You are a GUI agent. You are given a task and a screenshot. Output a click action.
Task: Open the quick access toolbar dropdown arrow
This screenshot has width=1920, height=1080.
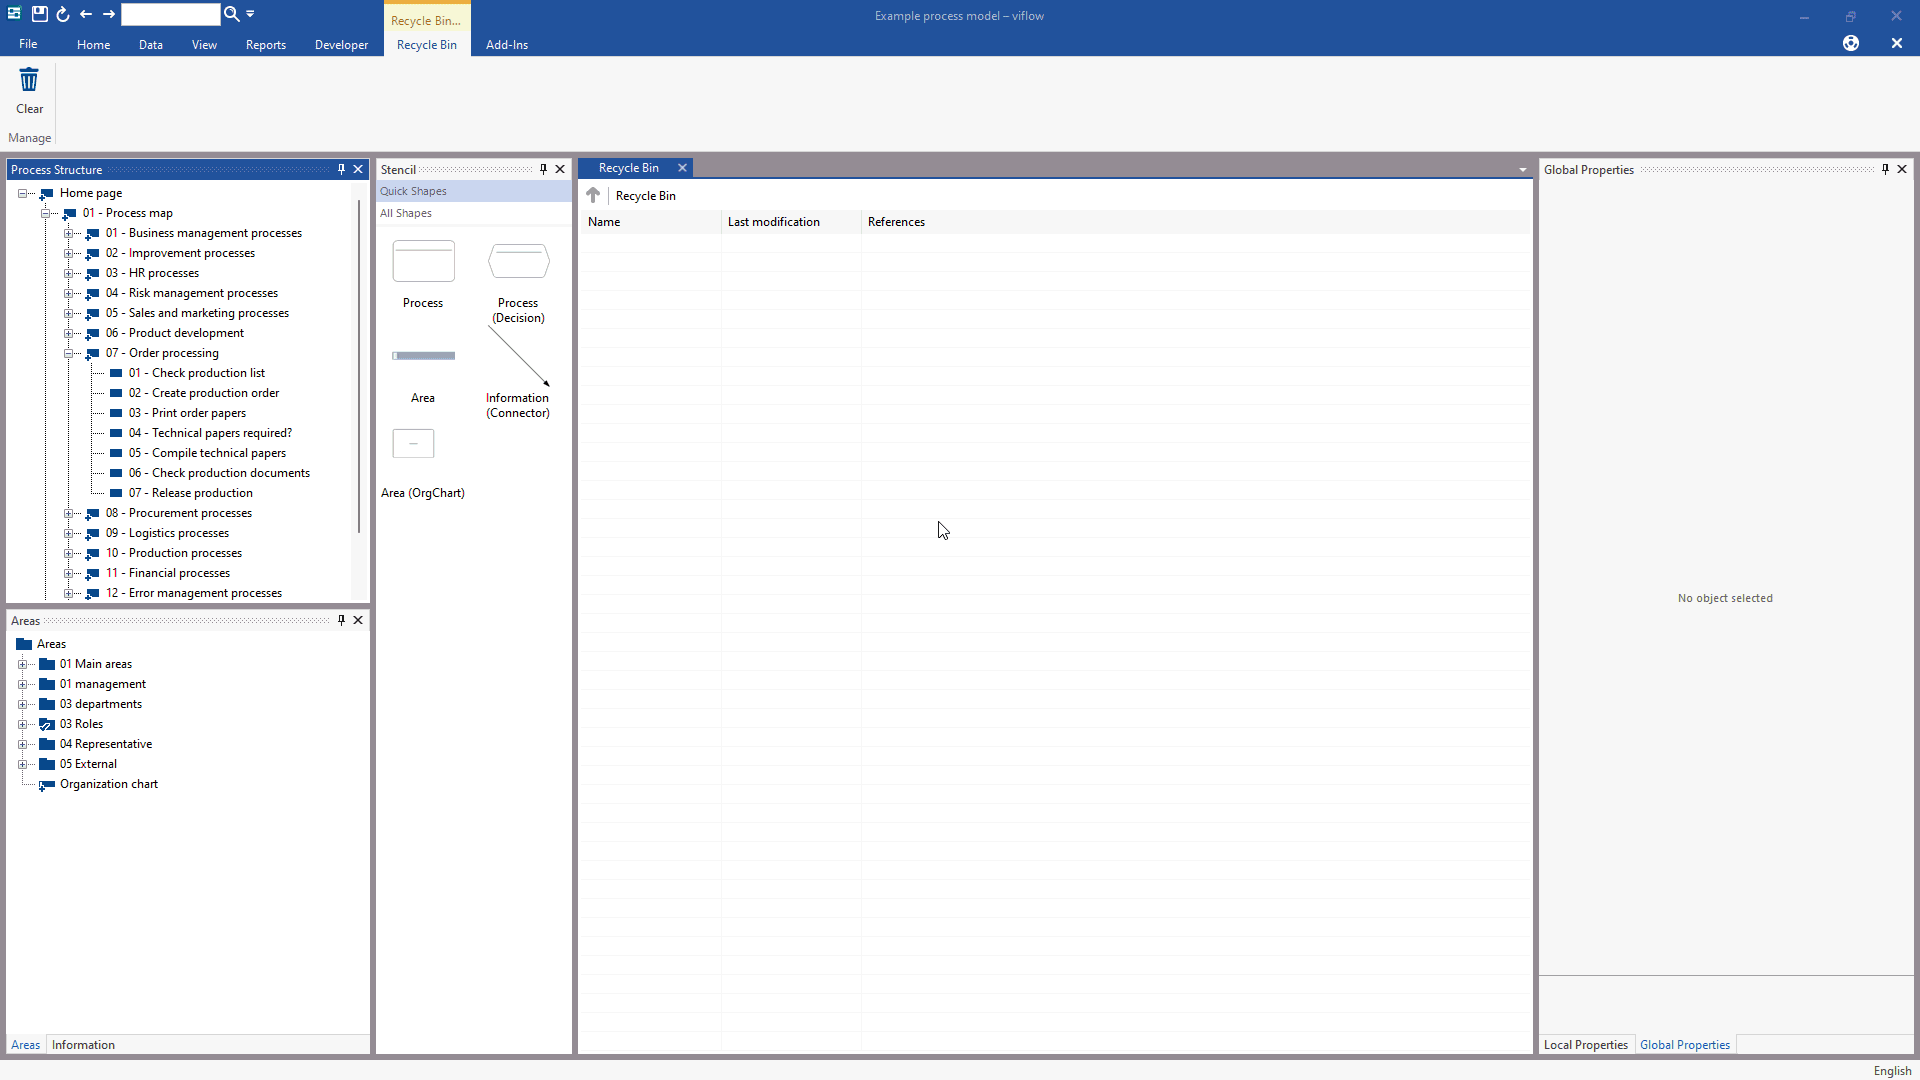(x=250, y=14)
